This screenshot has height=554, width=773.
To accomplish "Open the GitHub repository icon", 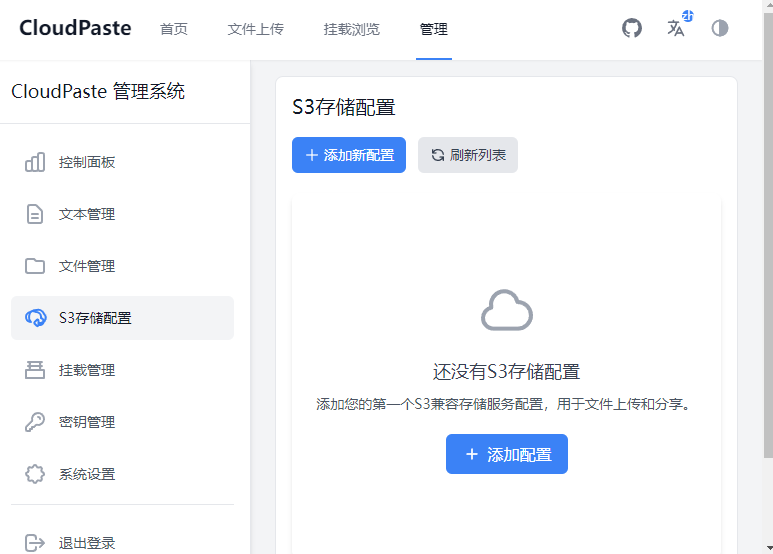I will pyautogui.click(x=632, y=28).
